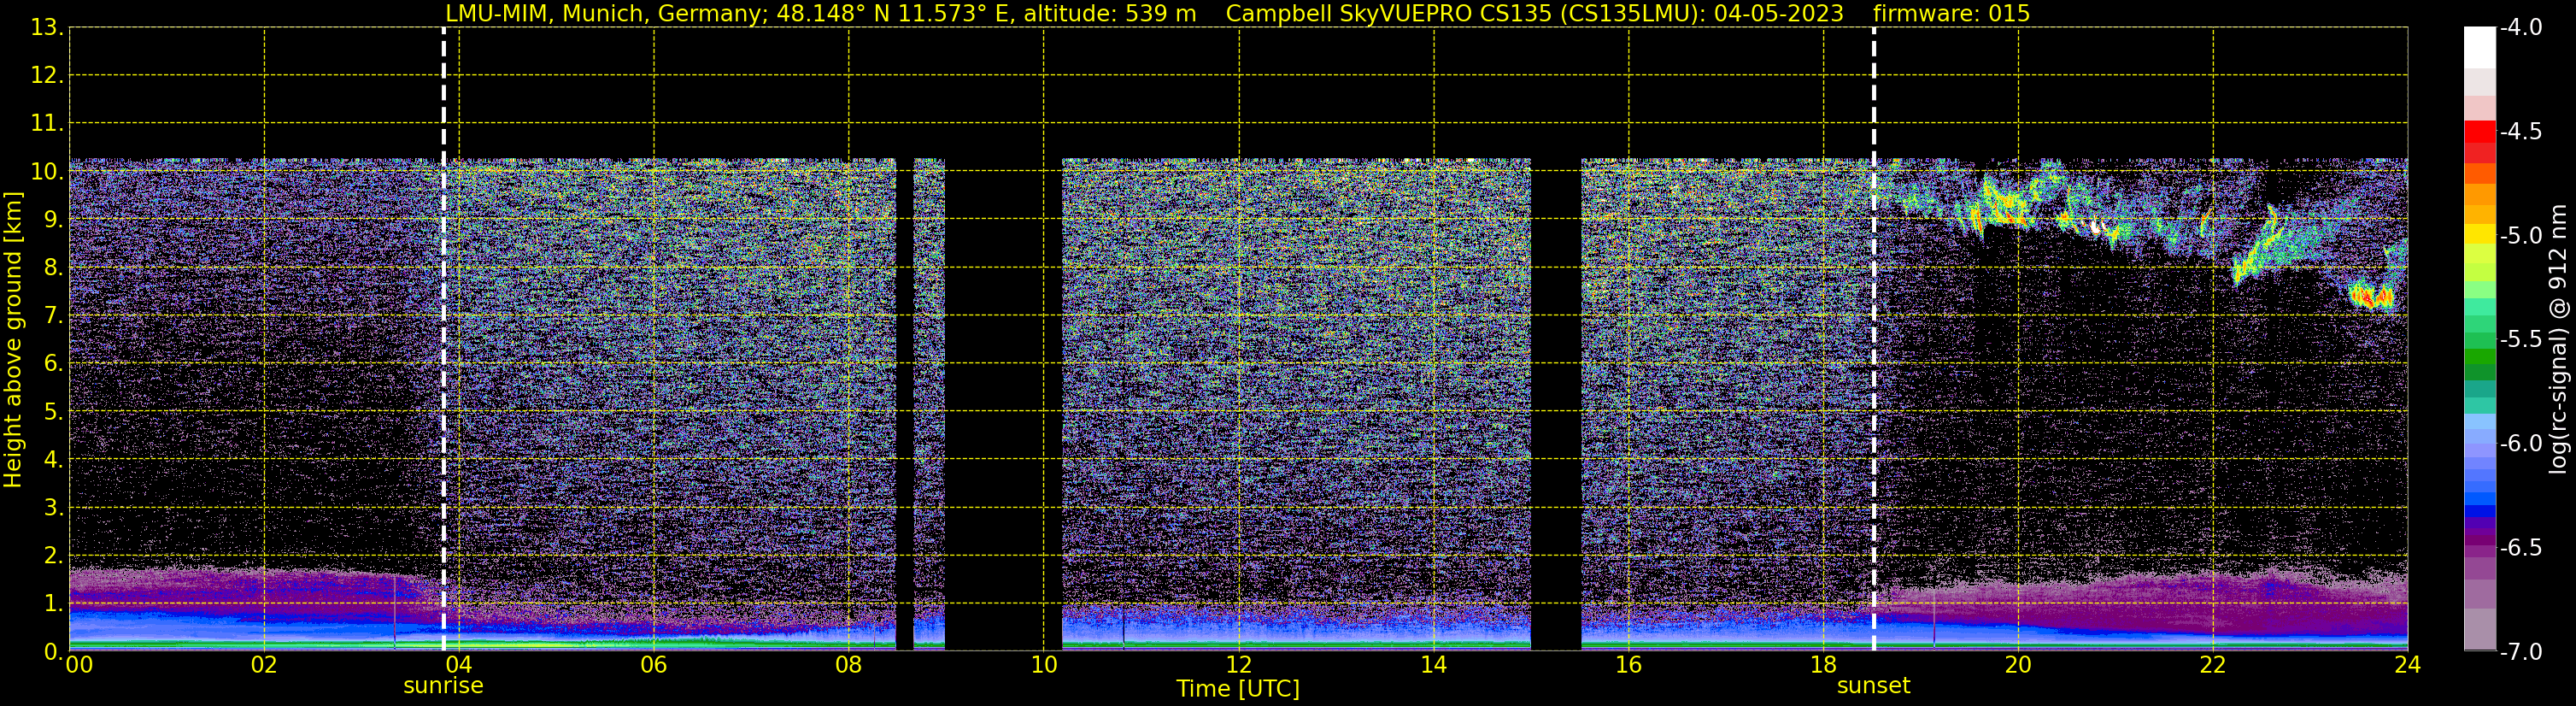
Task: Click the colorbar tick label -4.5
Action: point(2521,132)
